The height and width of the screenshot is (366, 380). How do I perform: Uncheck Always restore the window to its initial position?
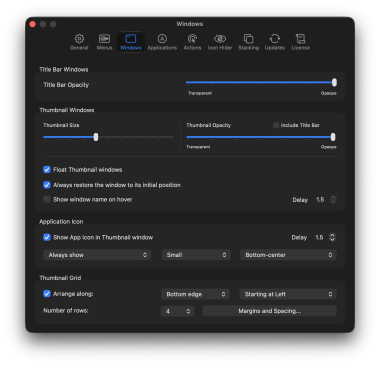(x=47, y=185)
